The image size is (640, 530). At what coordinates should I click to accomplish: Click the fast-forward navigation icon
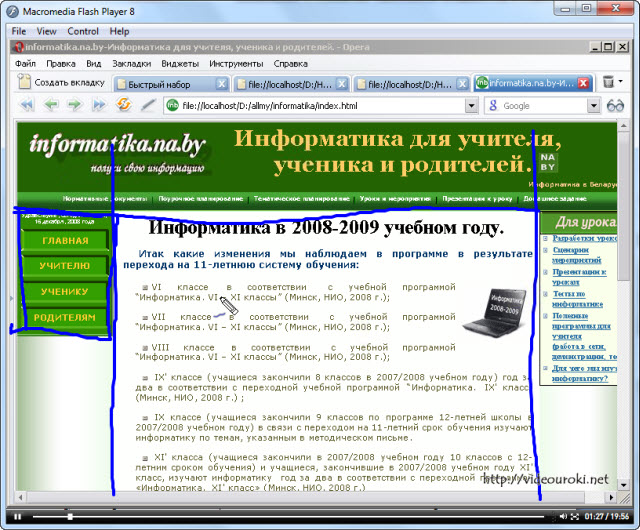click(x=99, y=105)
